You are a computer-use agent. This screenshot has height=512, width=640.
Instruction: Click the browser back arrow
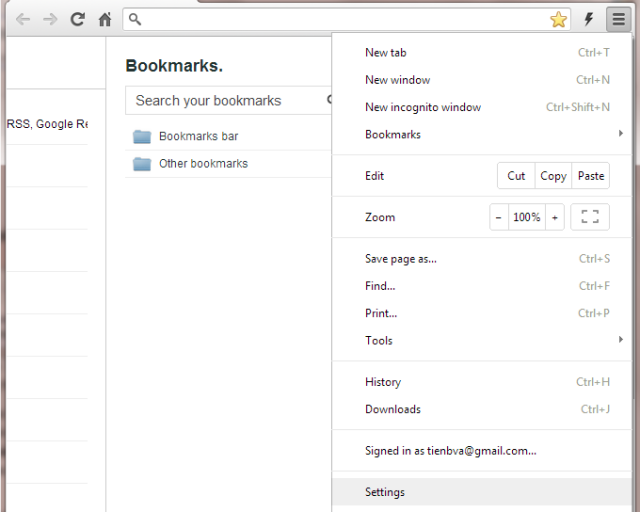point(22,19)
